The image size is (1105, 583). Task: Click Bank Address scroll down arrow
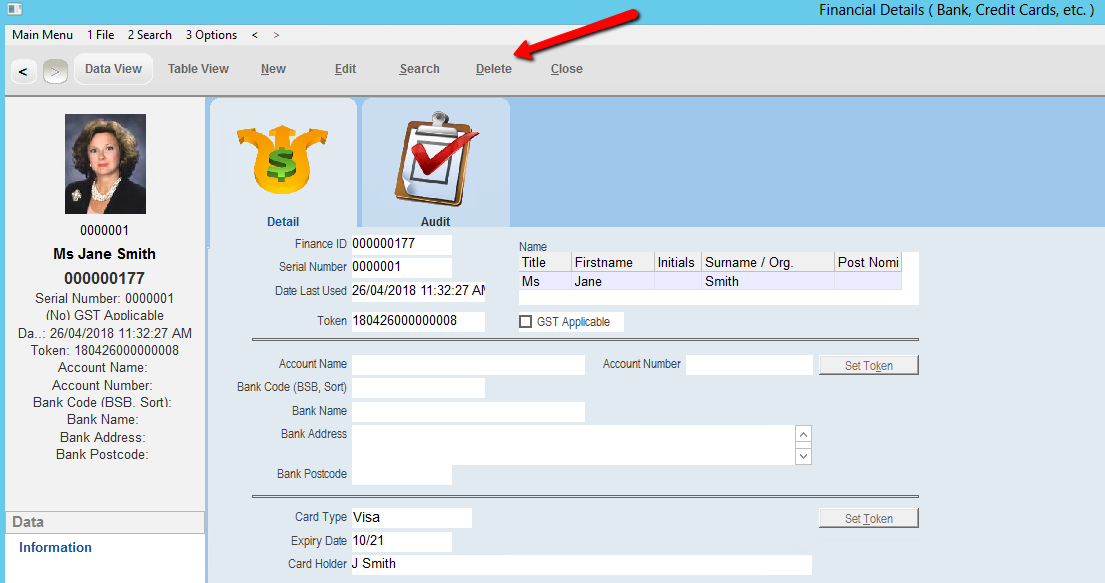click(803, 456)
